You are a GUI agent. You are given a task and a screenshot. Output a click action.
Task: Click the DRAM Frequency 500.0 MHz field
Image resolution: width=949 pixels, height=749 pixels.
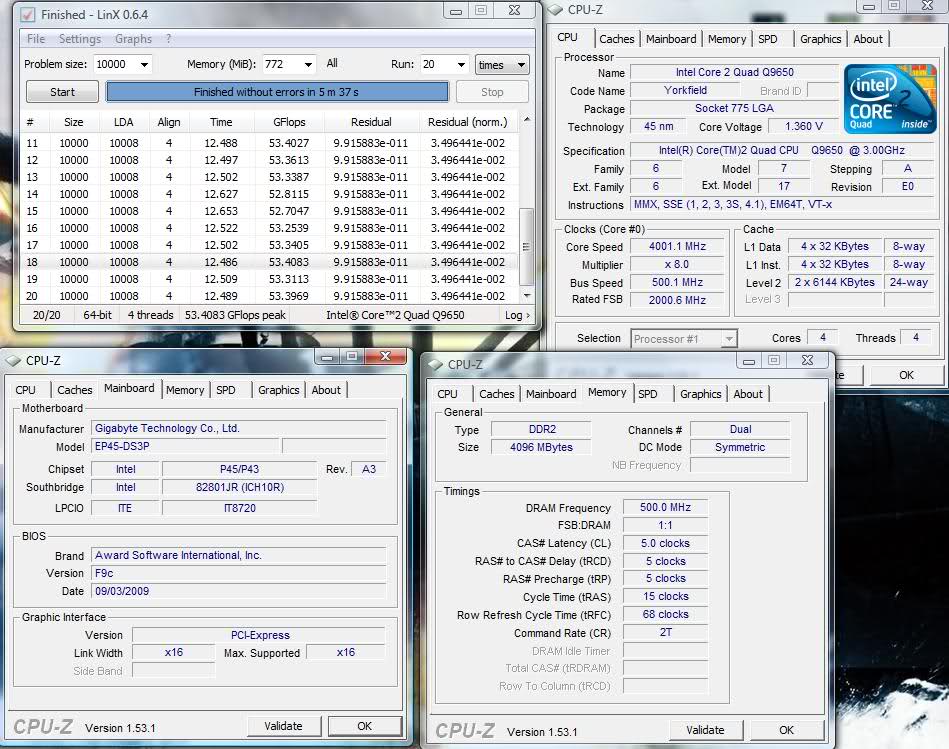666,508
